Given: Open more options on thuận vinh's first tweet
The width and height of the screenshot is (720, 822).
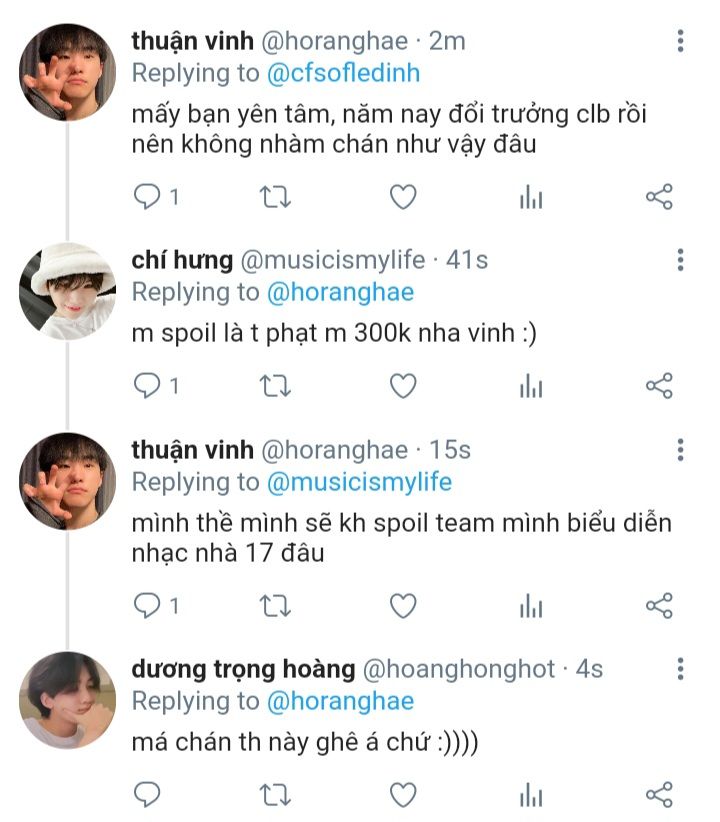Looking at the screenshot, I should point(680,41).
